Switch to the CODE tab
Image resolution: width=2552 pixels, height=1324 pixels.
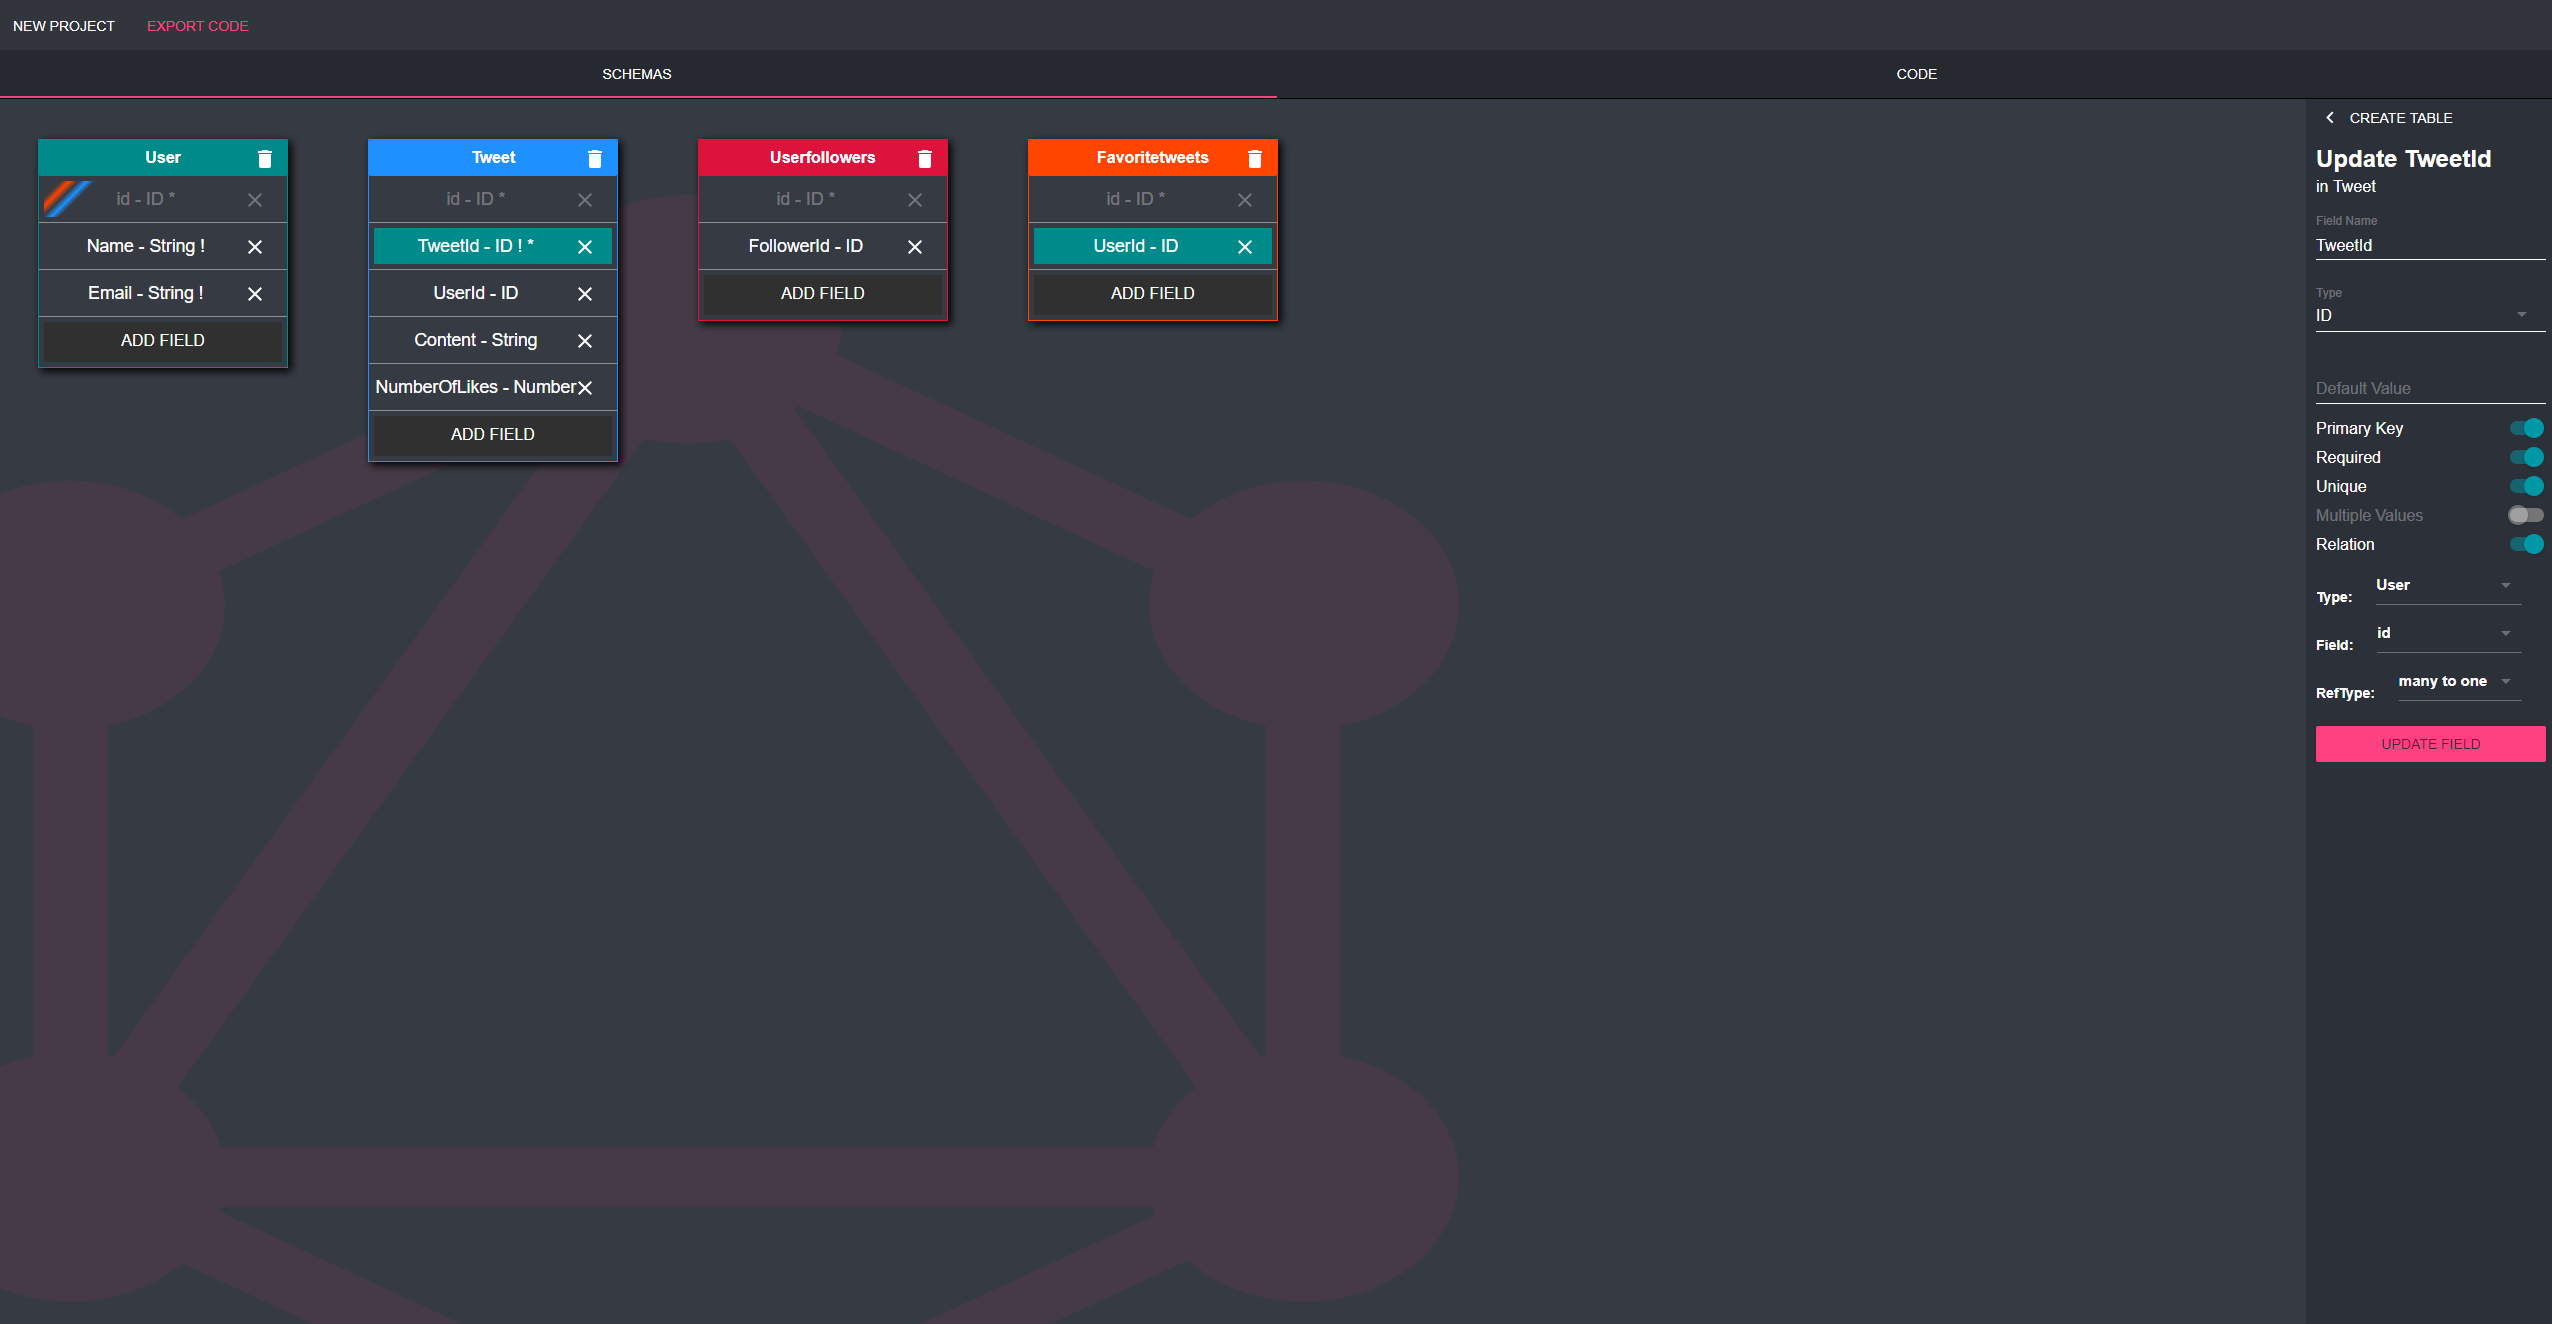[x=1915, y=74]
